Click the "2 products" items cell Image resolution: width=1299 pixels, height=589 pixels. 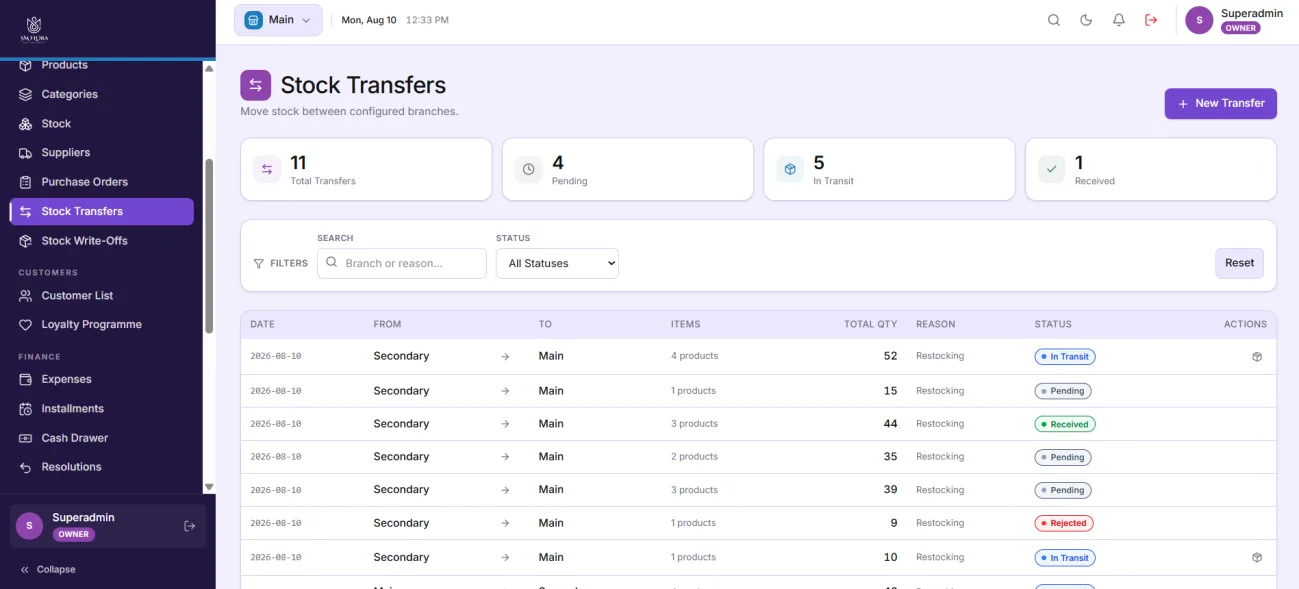click(x=694, y=457)
